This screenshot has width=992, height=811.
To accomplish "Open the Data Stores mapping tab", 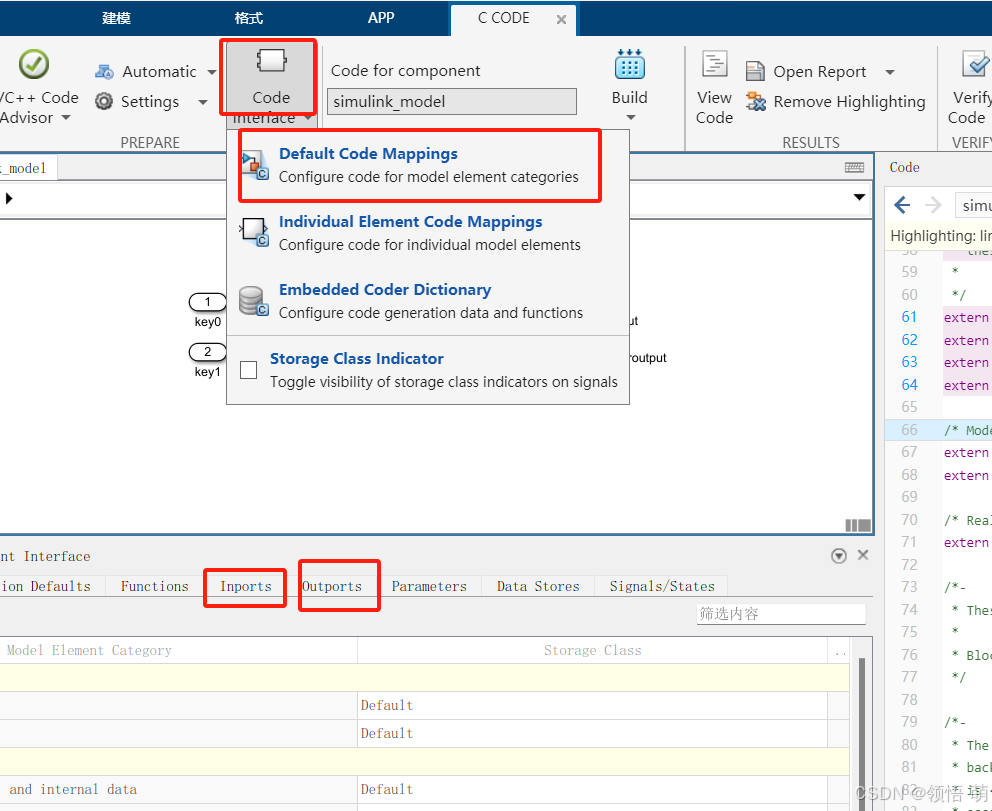I will click(x=538, y=586).
